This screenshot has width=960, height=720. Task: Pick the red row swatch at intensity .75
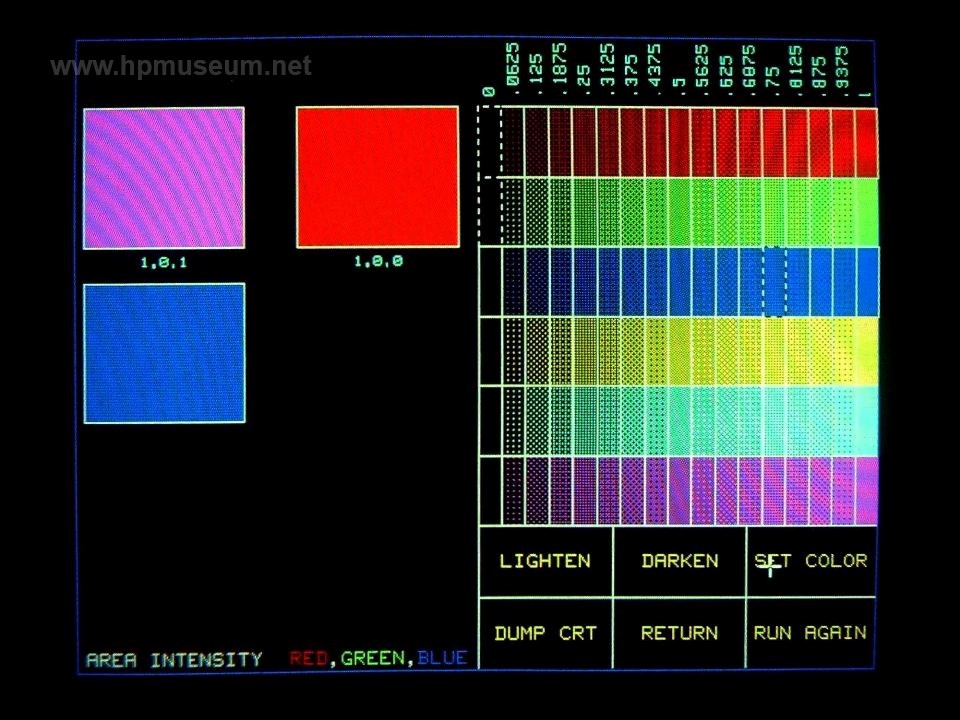point(773,143)
